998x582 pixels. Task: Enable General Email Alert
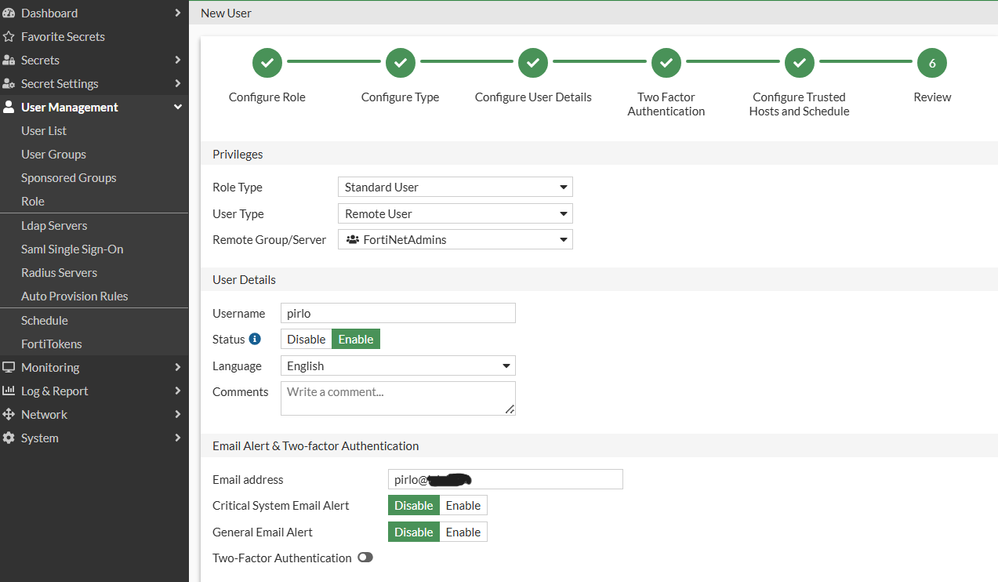pyautogui.click(x=463, y=532)
